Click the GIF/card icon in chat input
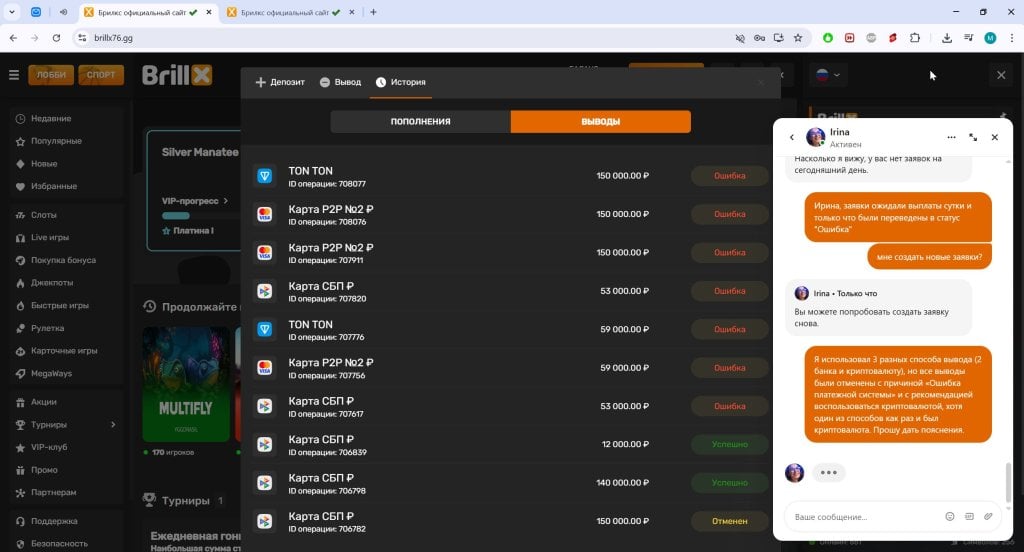1024x552 pixels. (x=969, y=517)
